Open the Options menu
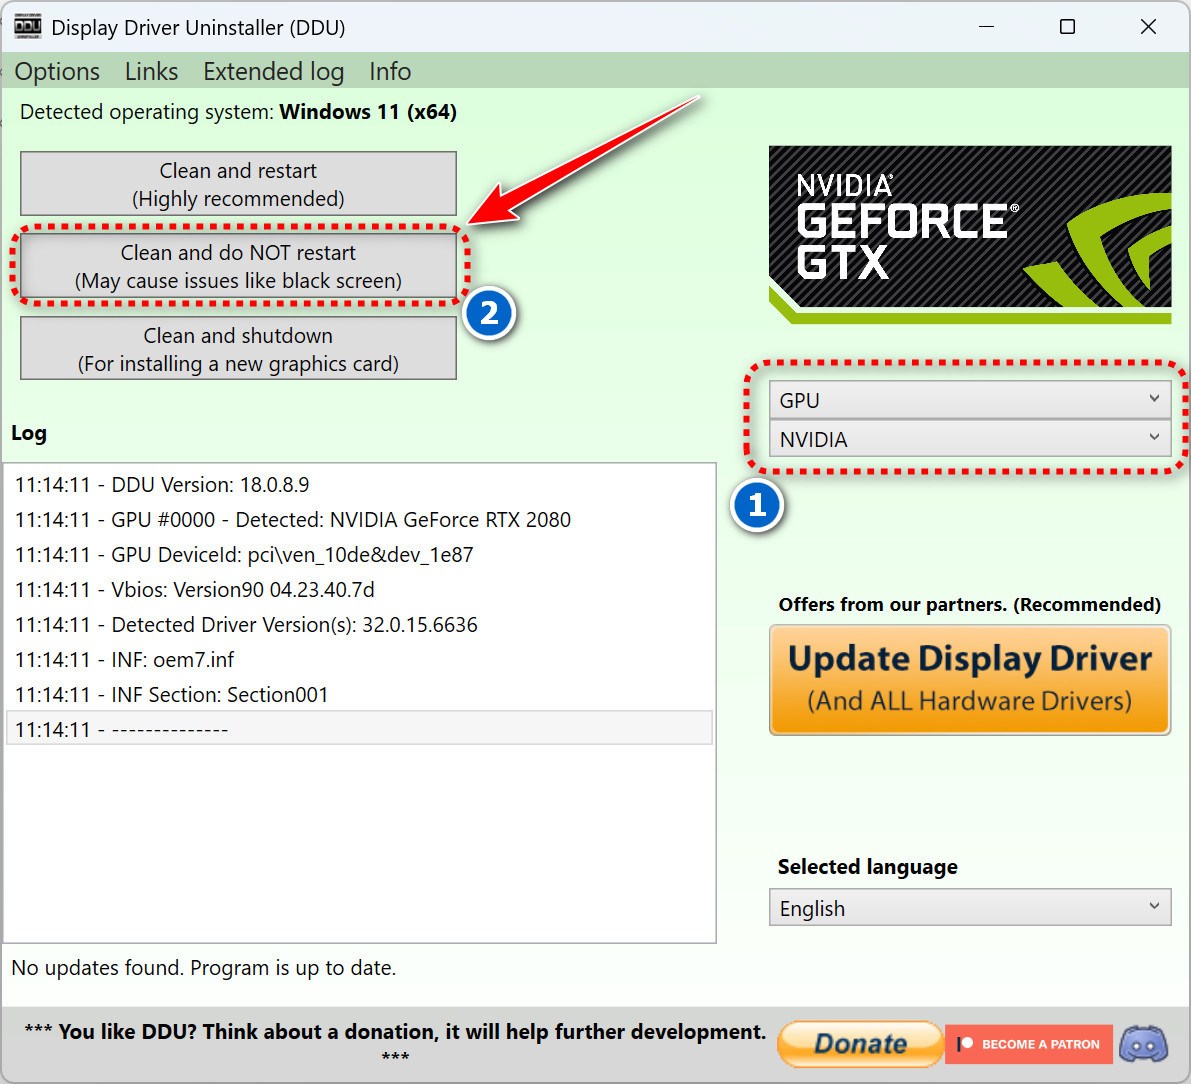This screenshot has height=1084, width=1191. pyautogui.click(x=57, y=71)
